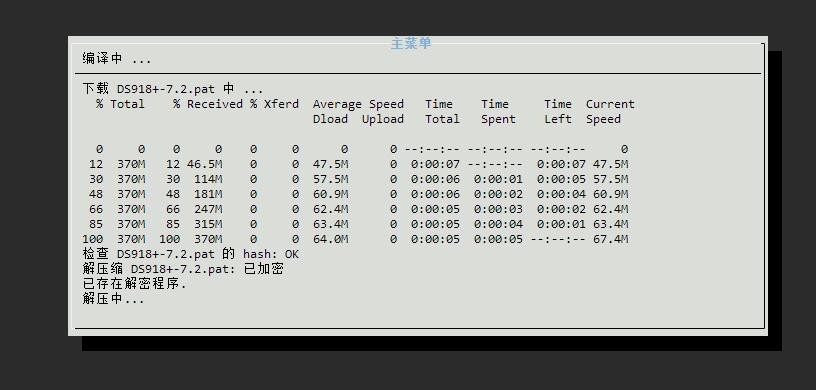The image size is (816, 390).
Task: Click the Time Spent column header
Action: click(498, 111)
